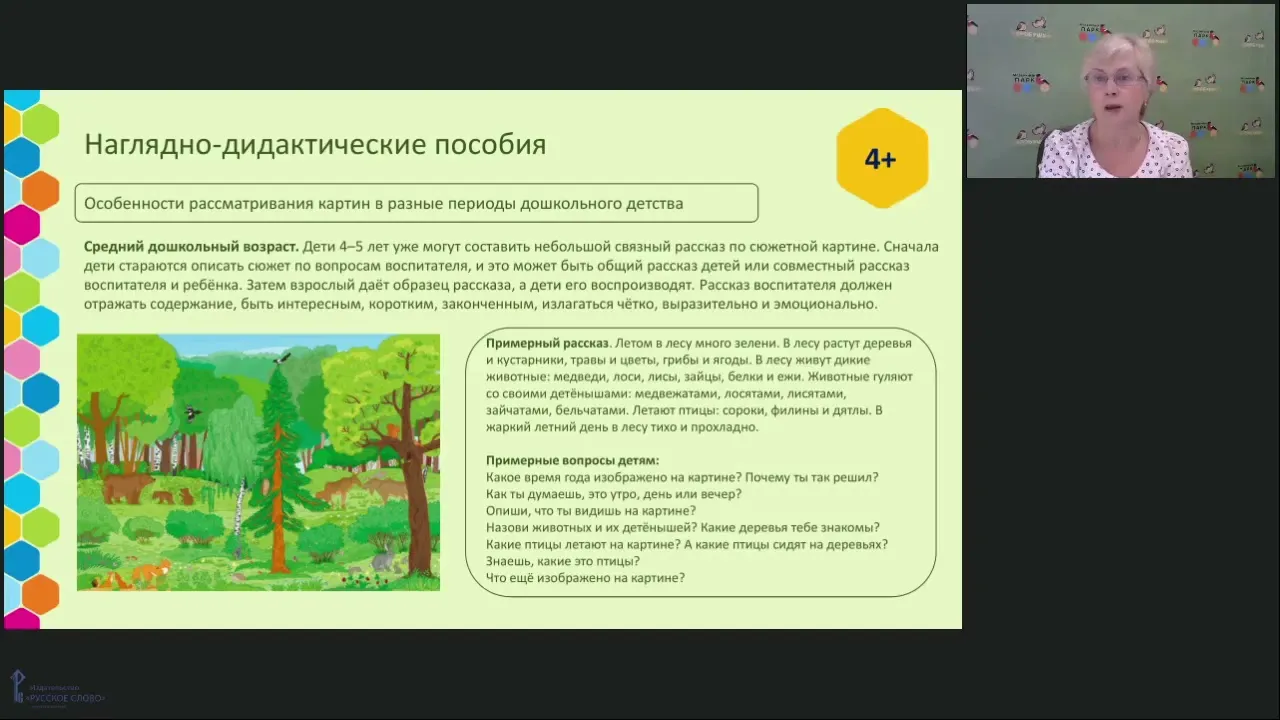This screenshot has width=1280, height=720.
Task: Click the heading Наглядно-дидактические пособия
Action: (x=315, y=144)
